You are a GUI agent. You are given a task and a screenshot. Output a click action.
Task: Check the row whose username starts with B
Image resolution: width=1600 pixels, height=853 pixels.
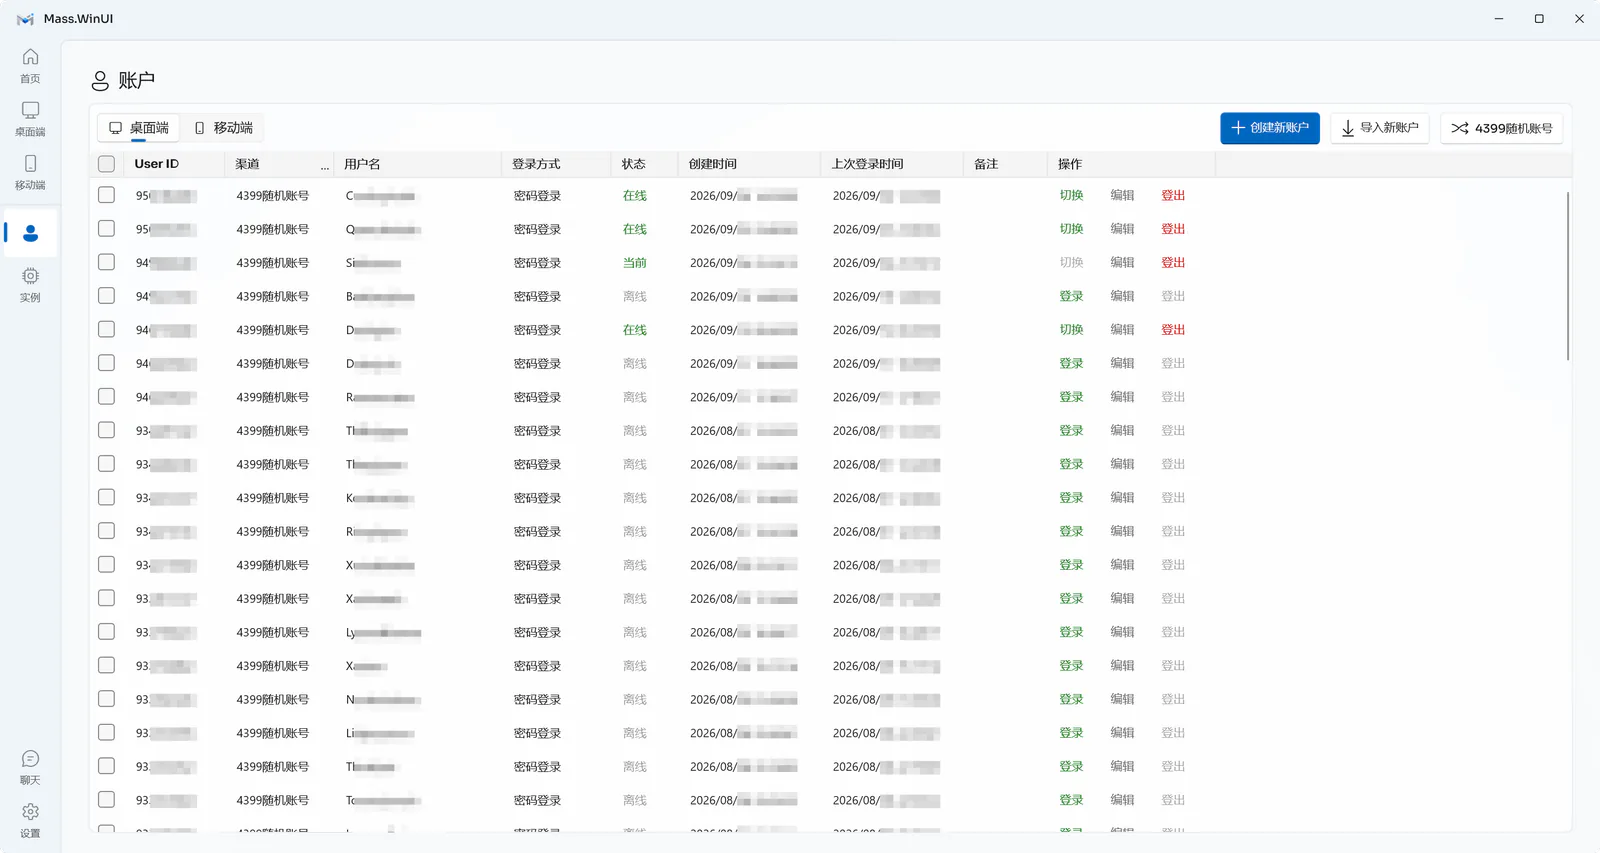tap(107, 296)
